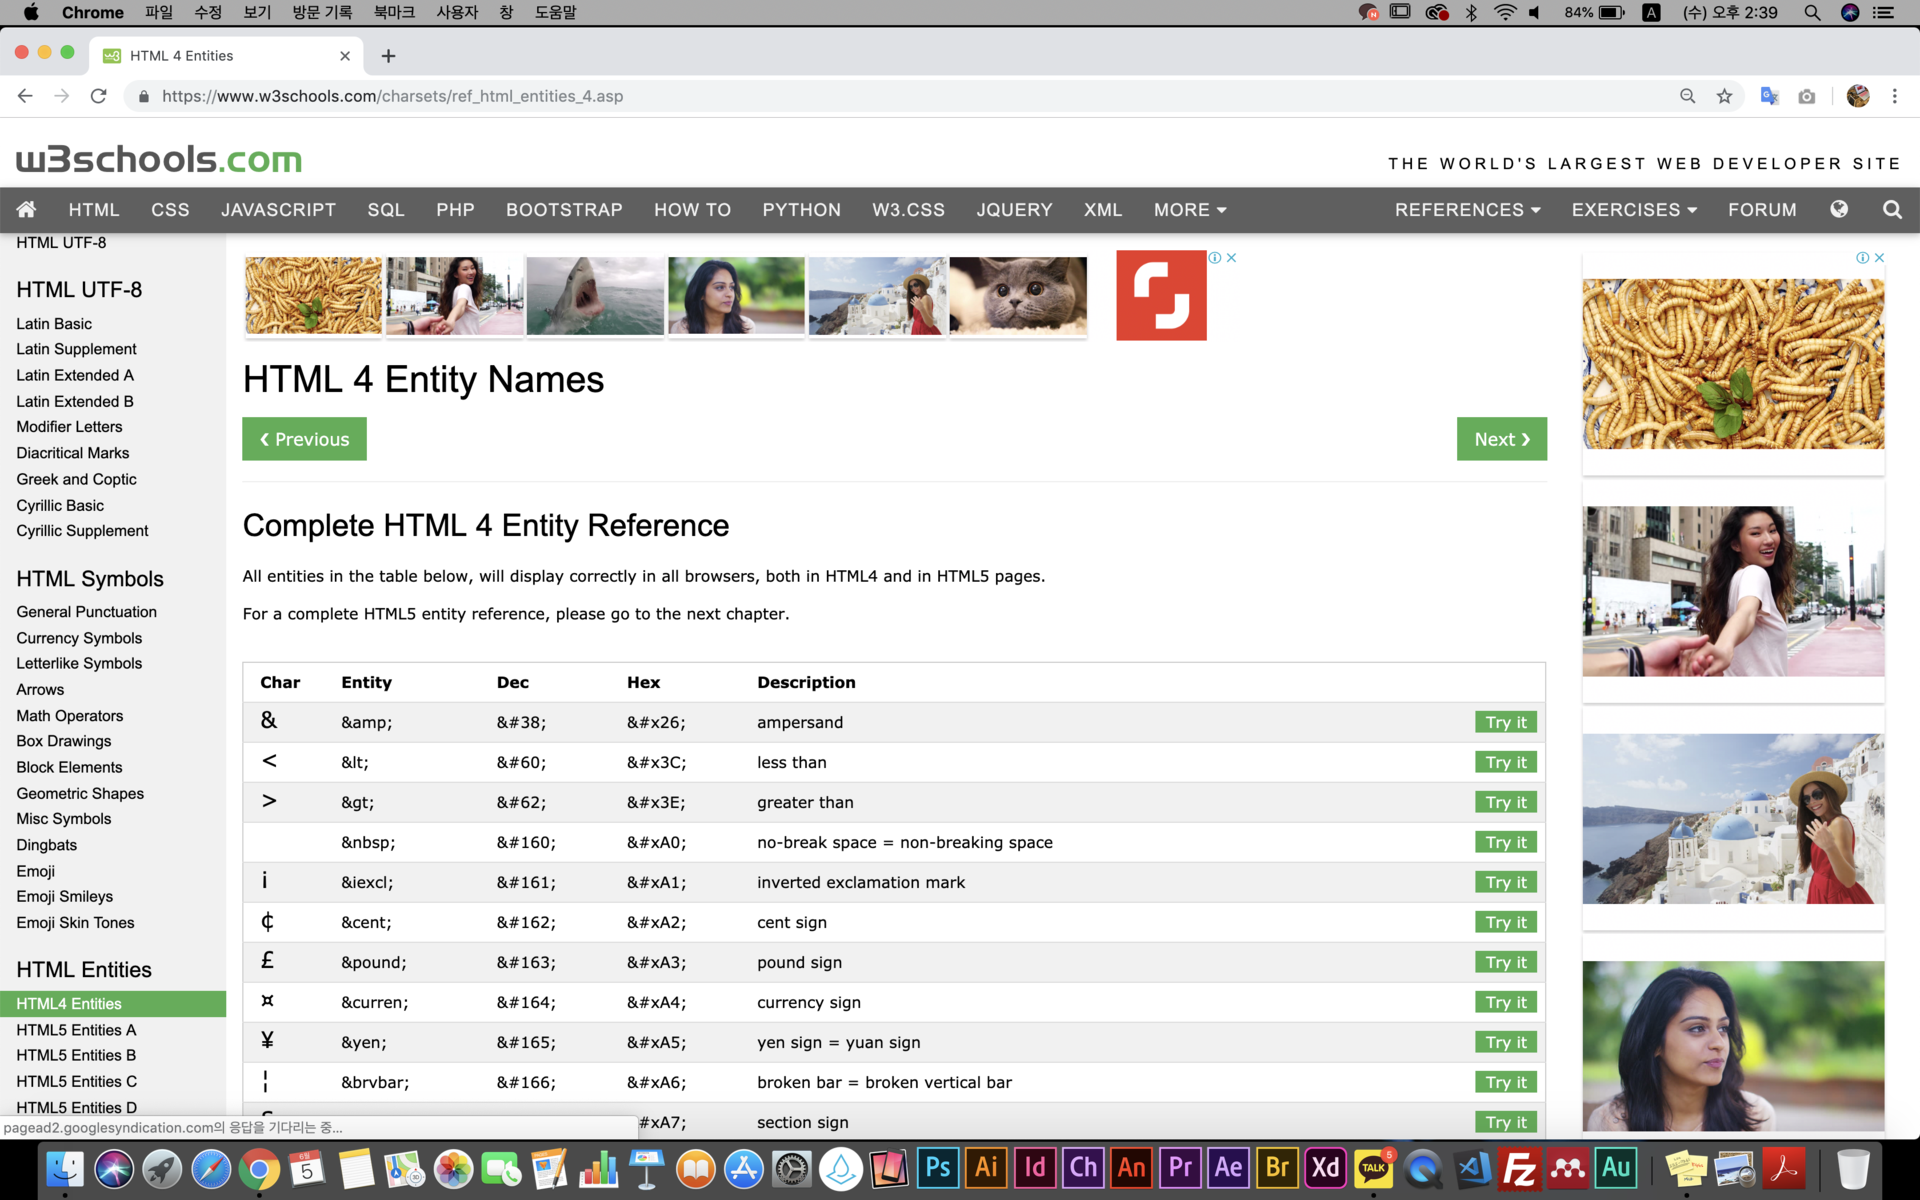The height and width of the screenshot is (1200, 1920).
Task: Open Chrome's profile avatar icon
Action: (1857, 96)
